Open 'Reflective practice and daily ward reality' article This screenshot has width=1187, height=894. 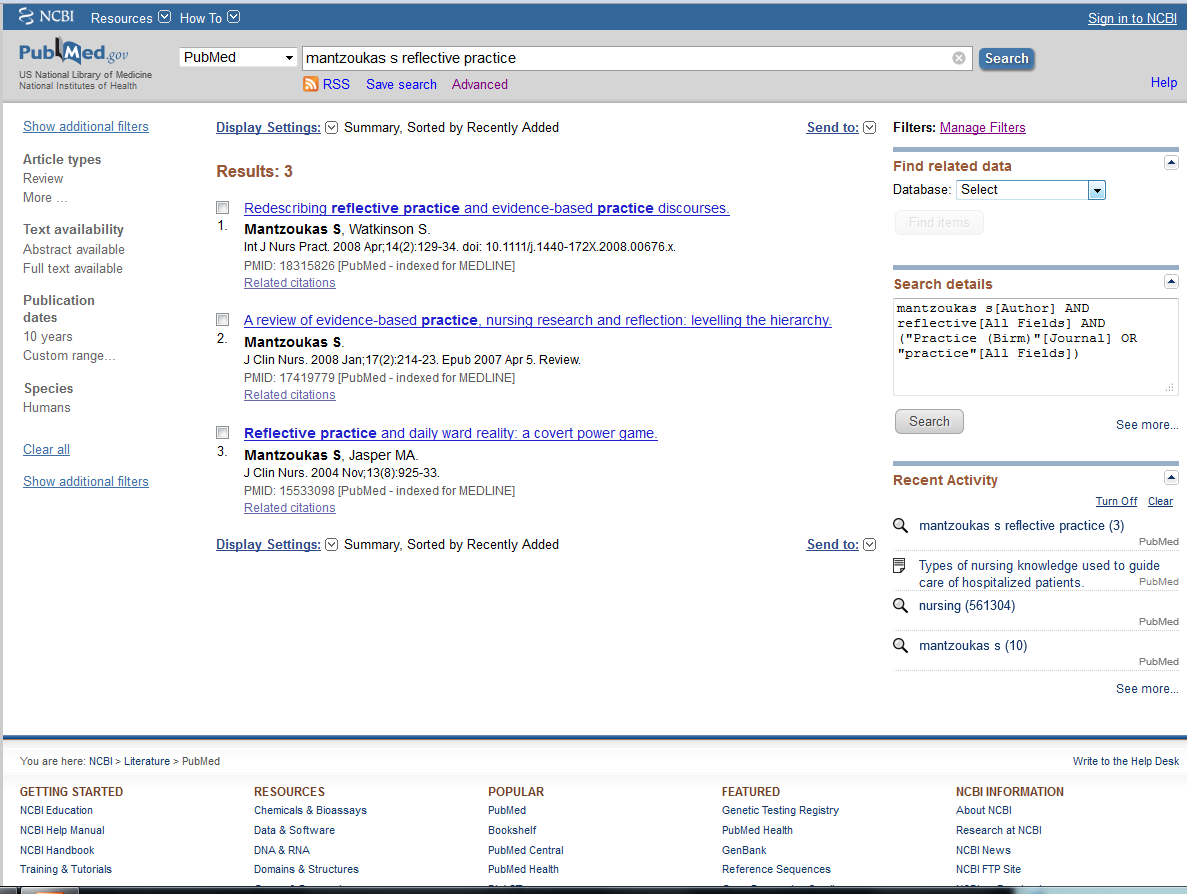[450, 433]
